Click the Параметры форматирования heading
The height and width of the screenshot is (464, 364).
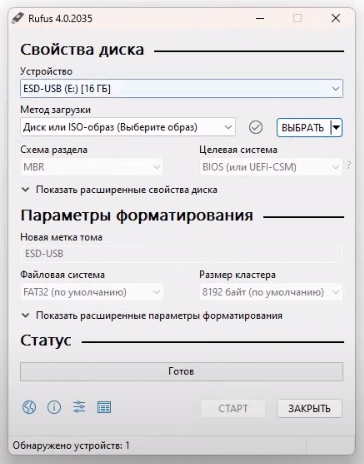[x=137, y=215]
